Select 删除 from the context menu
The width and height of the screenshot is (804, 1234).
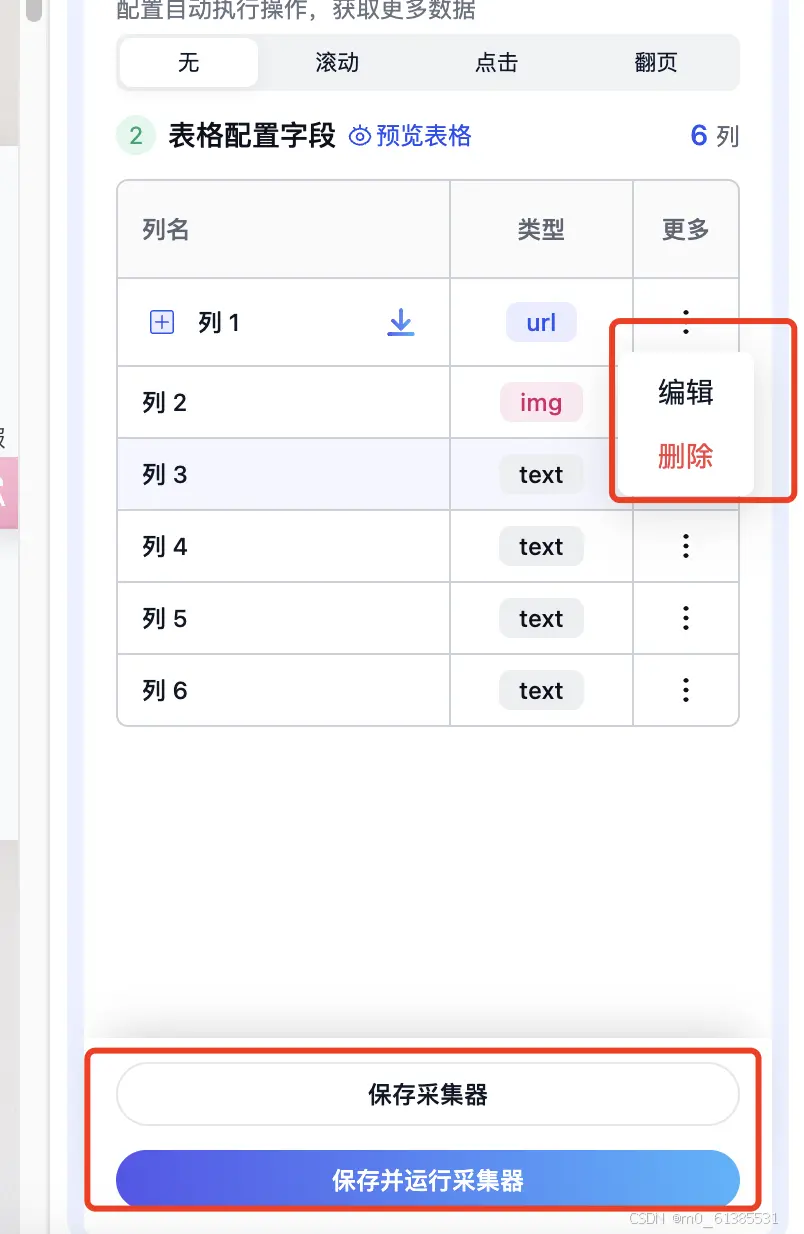685,455
